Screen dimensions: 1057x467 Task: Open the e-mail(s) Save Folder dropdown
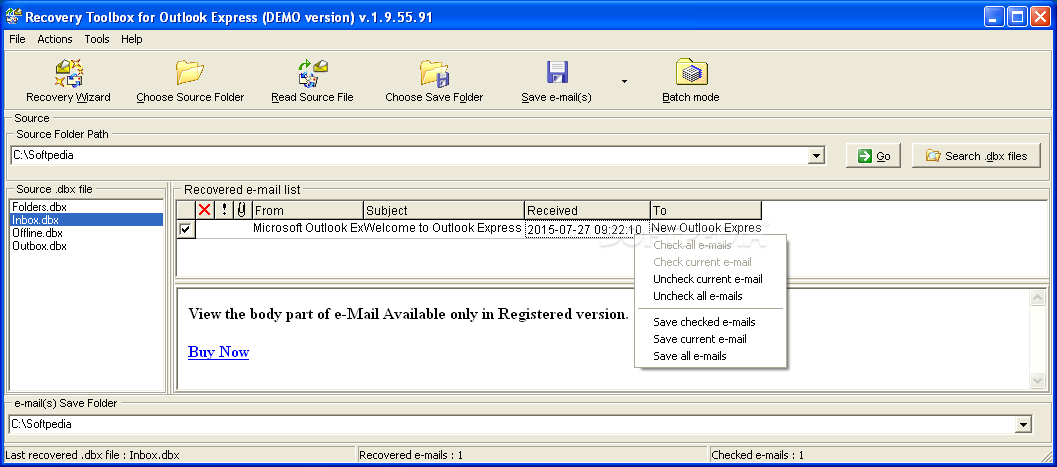[1024, 425]
